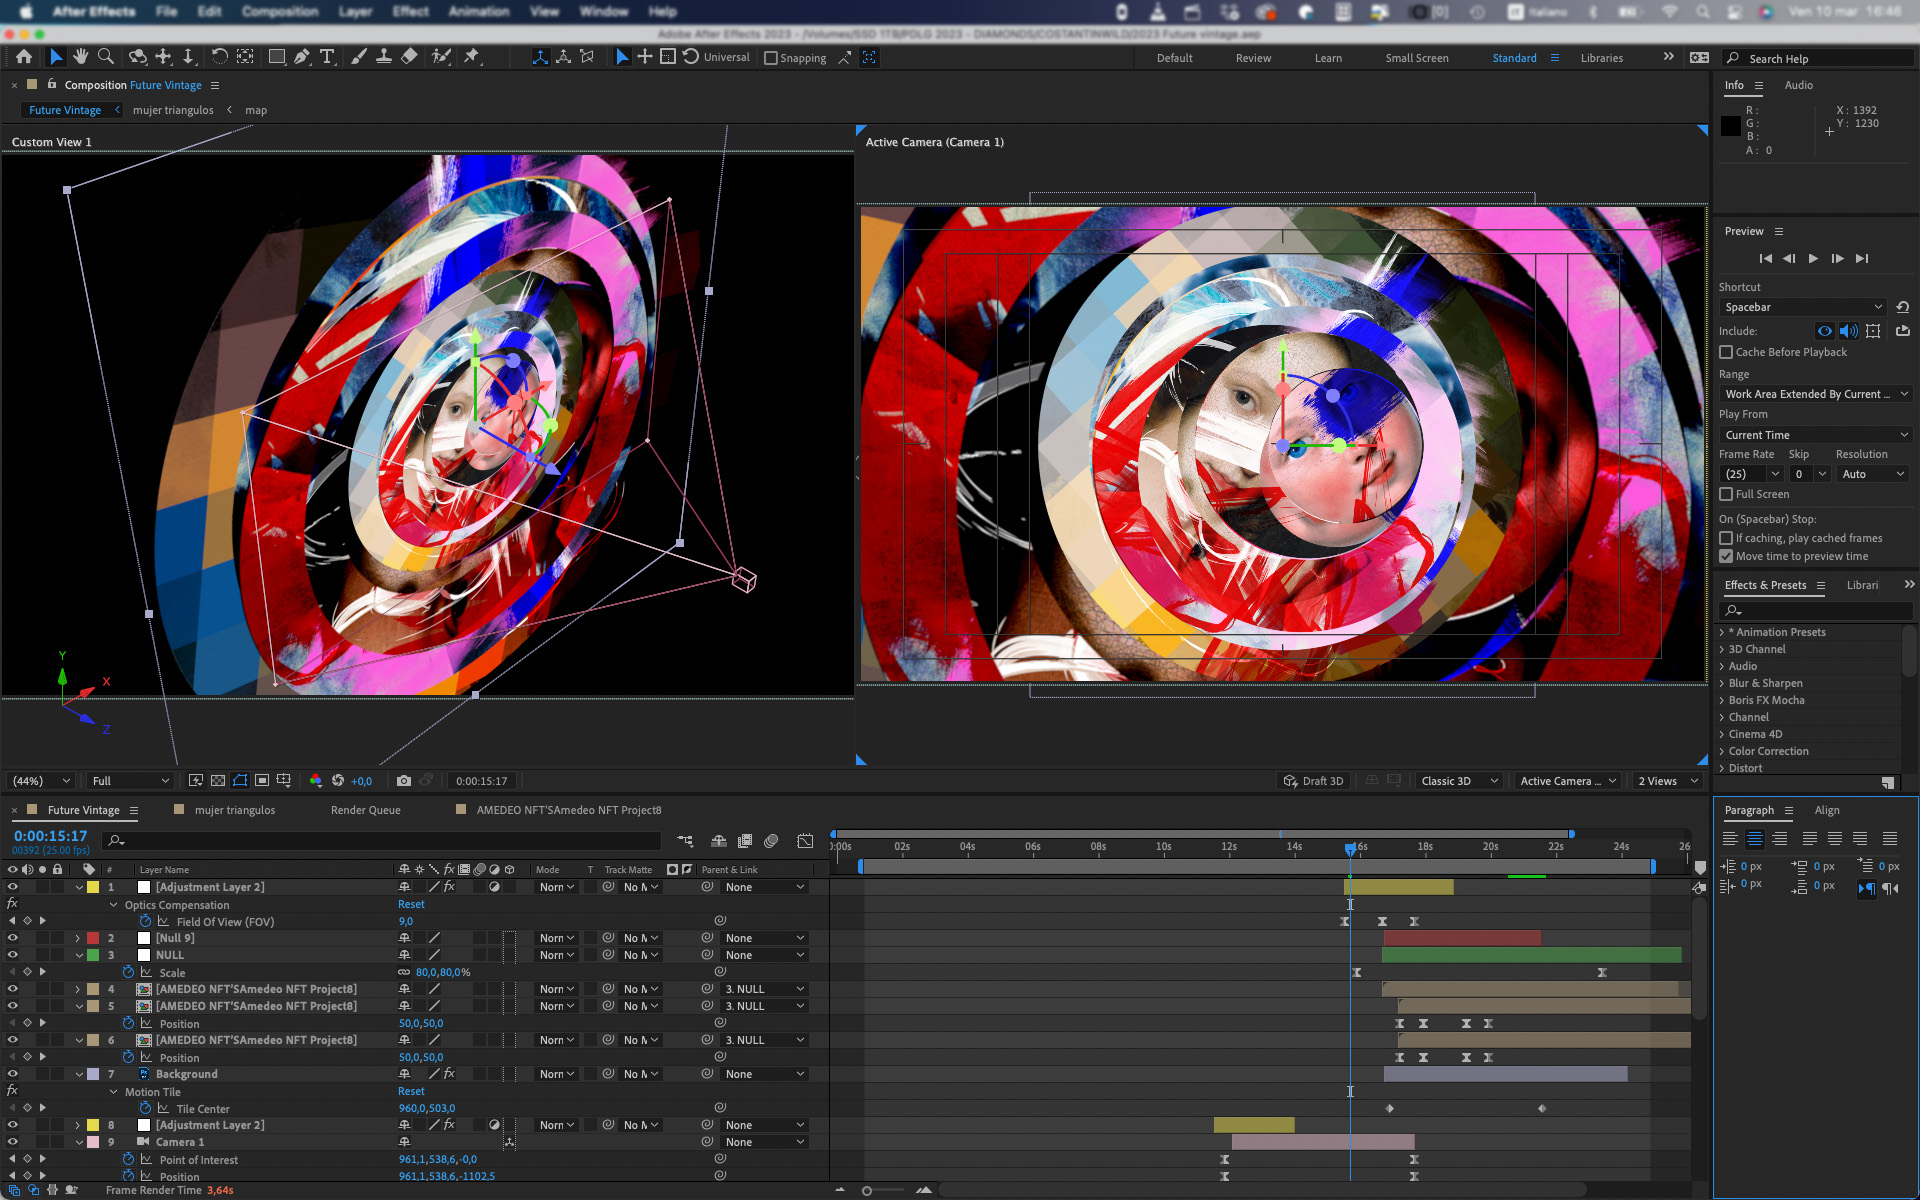Hide the Background layer with its eye toggle
1920x1200 pixels.
[13, 1074]
